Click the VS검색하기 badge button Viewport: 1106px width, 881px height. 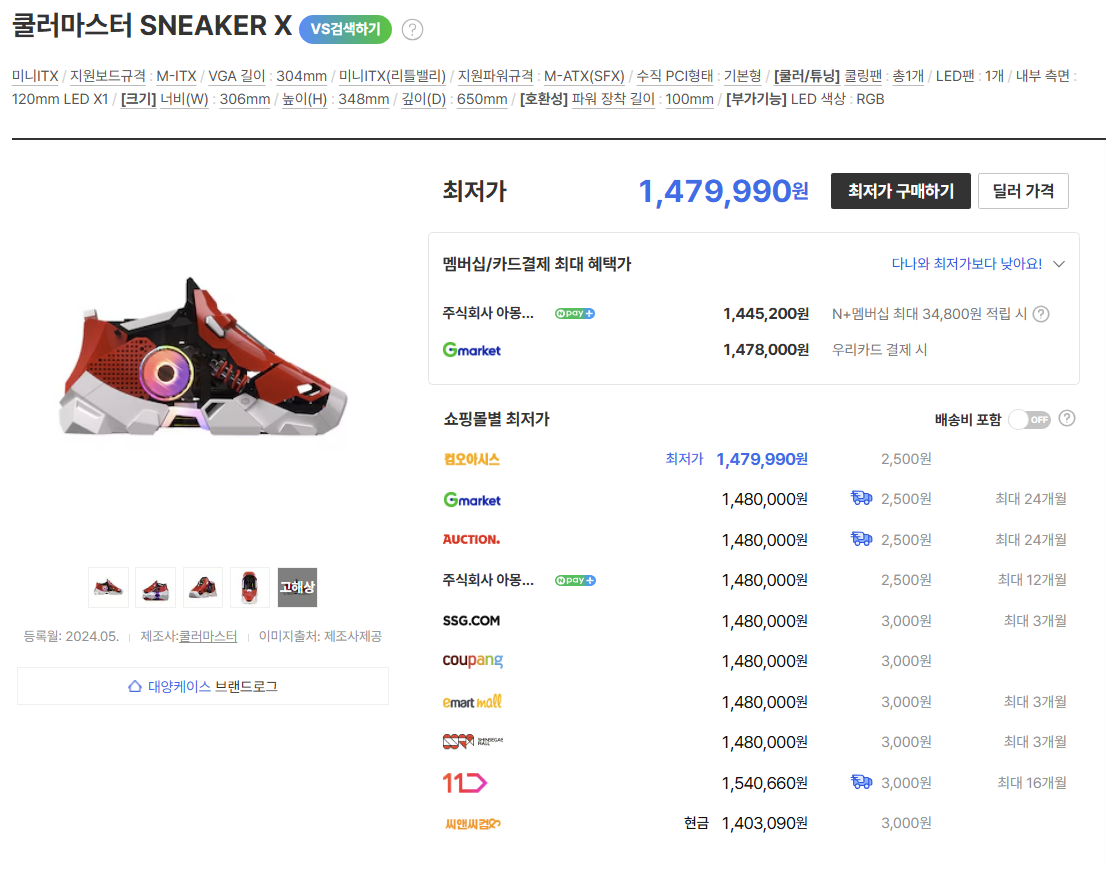click(x=345, y=29)
